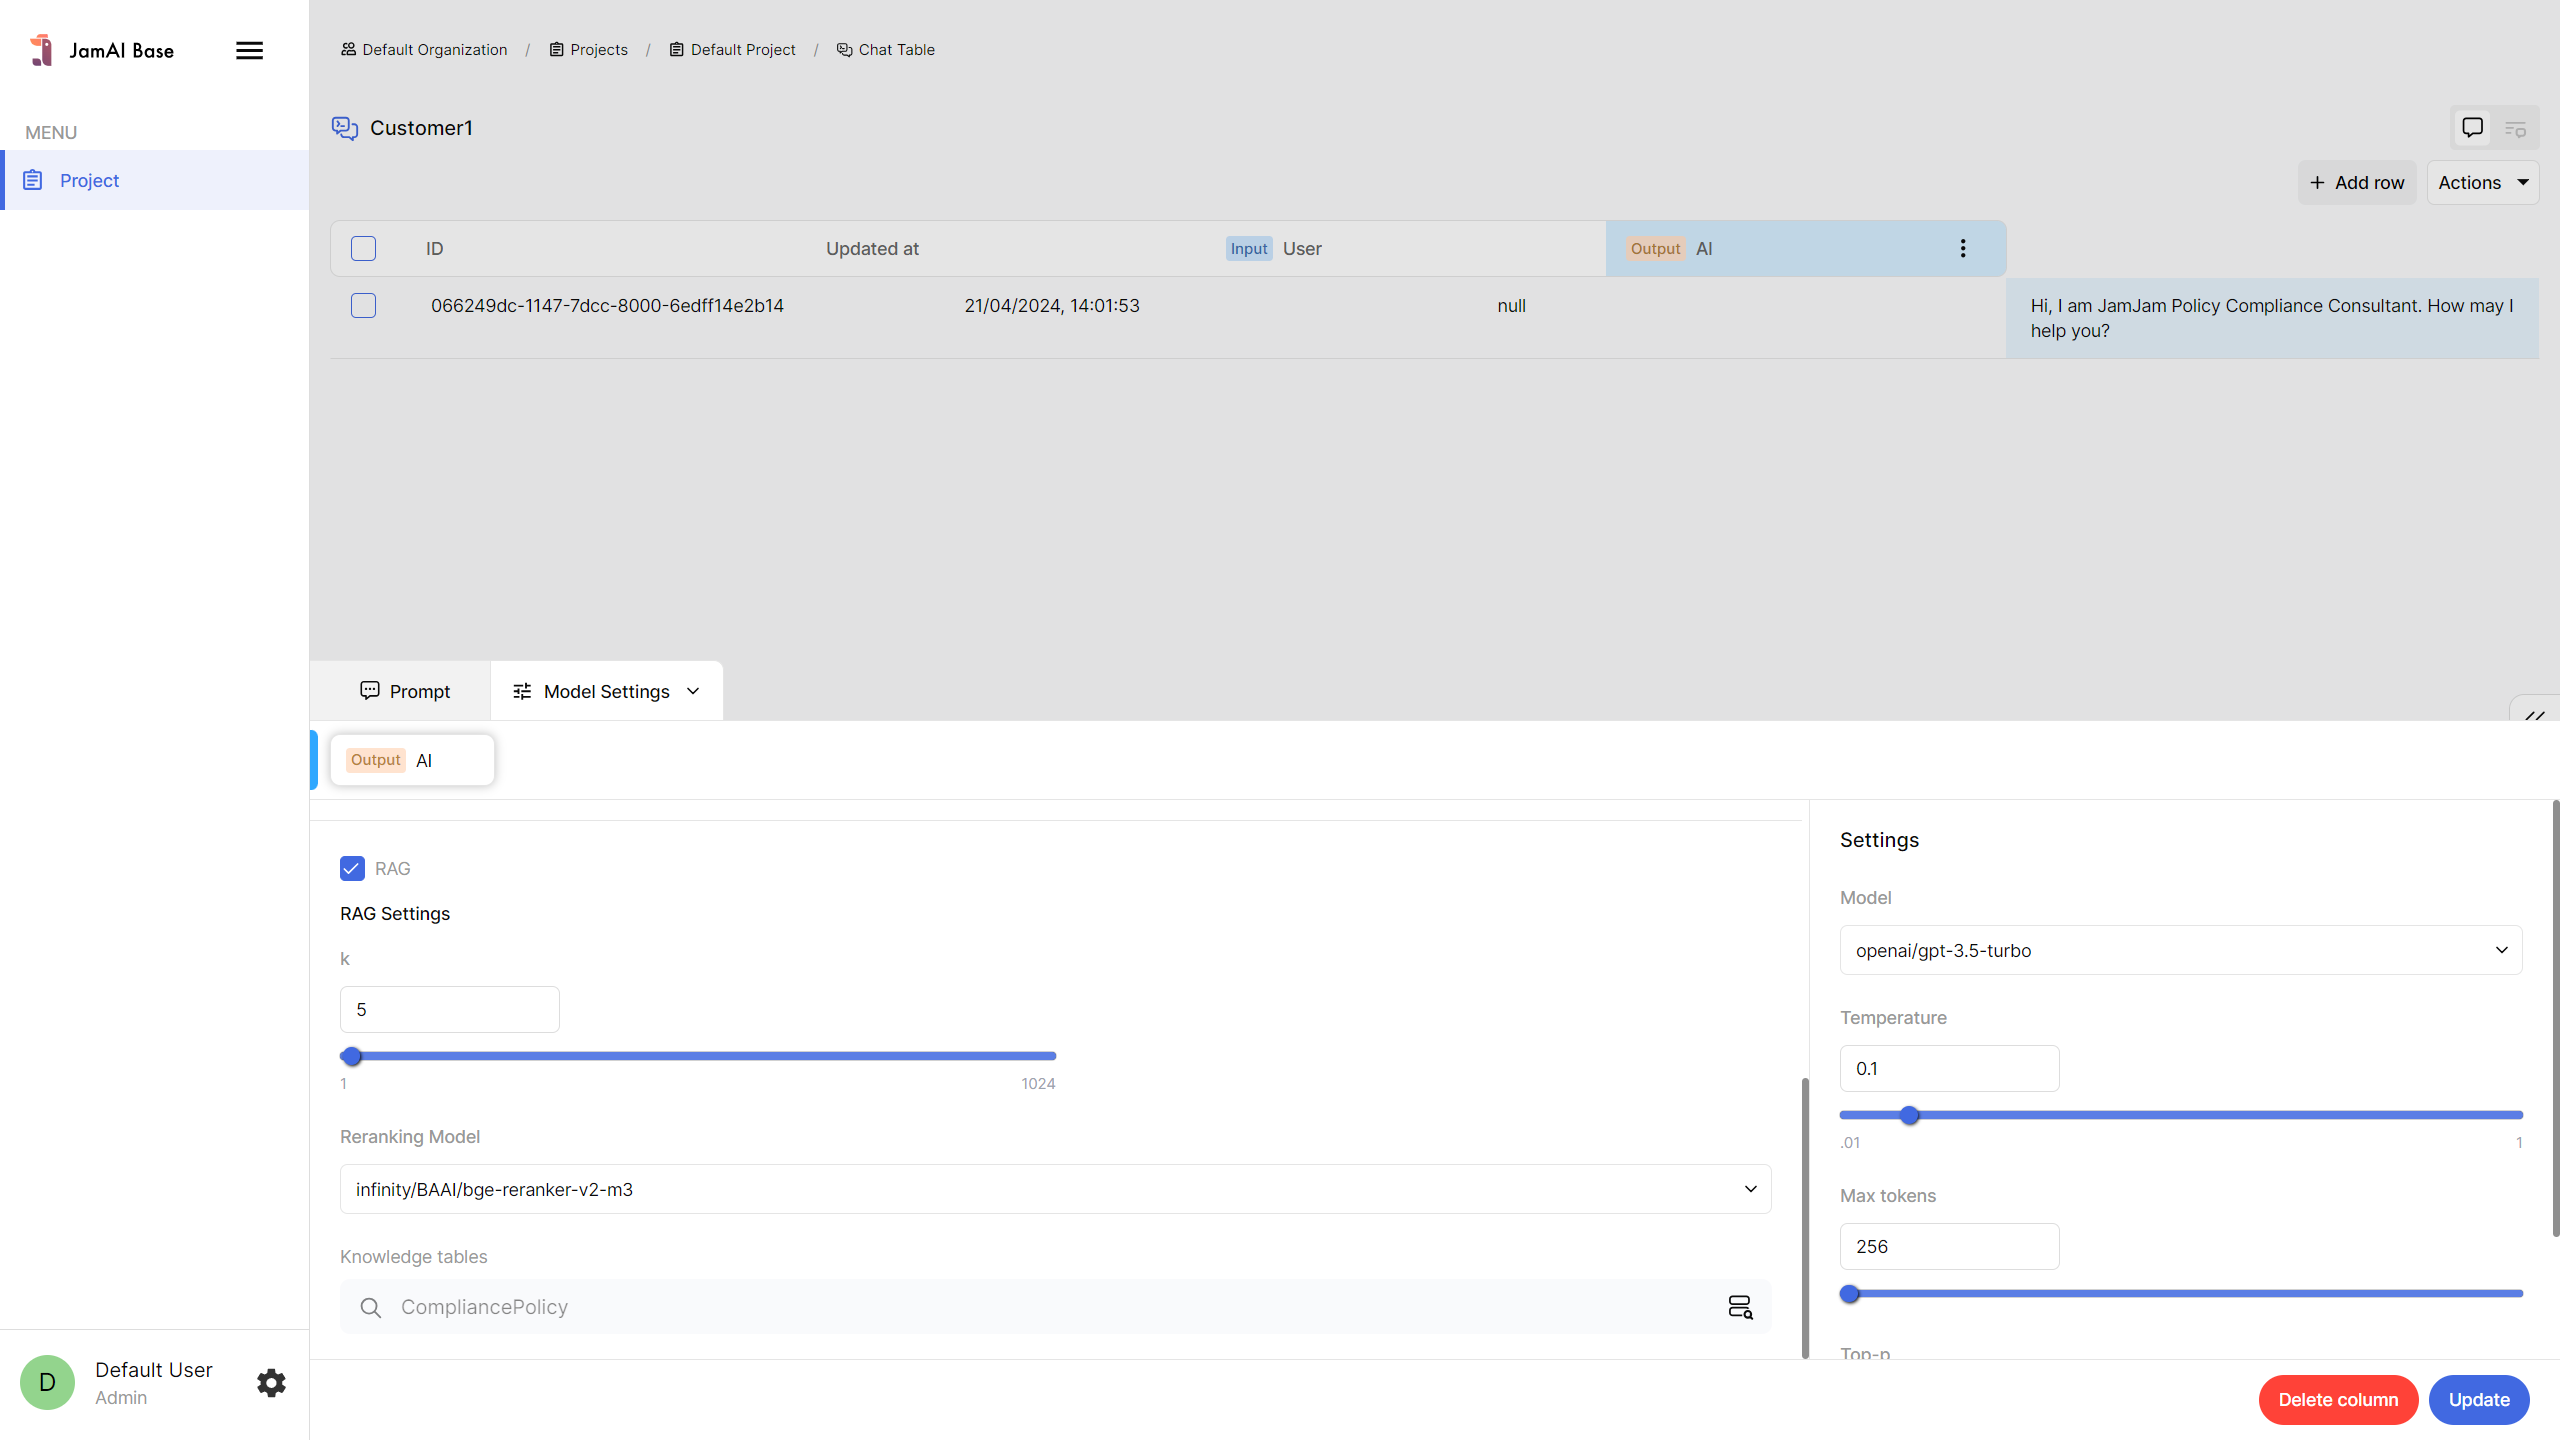Click the AI column three-dot menu
2560x1440 pixels.
pos(1963,248)
